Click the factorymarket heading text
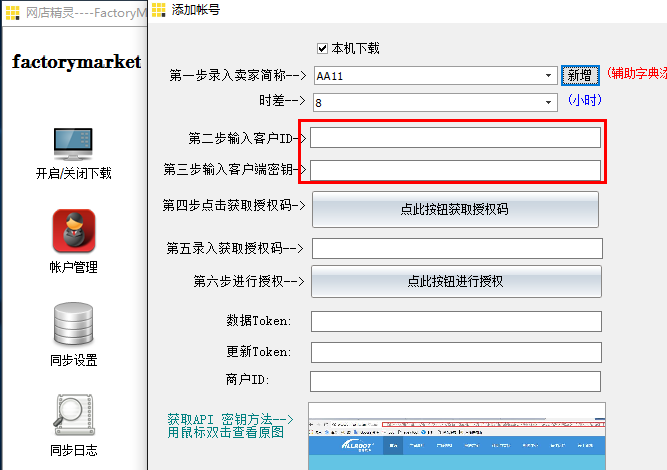Screen dimensions: 667x470 77,62
